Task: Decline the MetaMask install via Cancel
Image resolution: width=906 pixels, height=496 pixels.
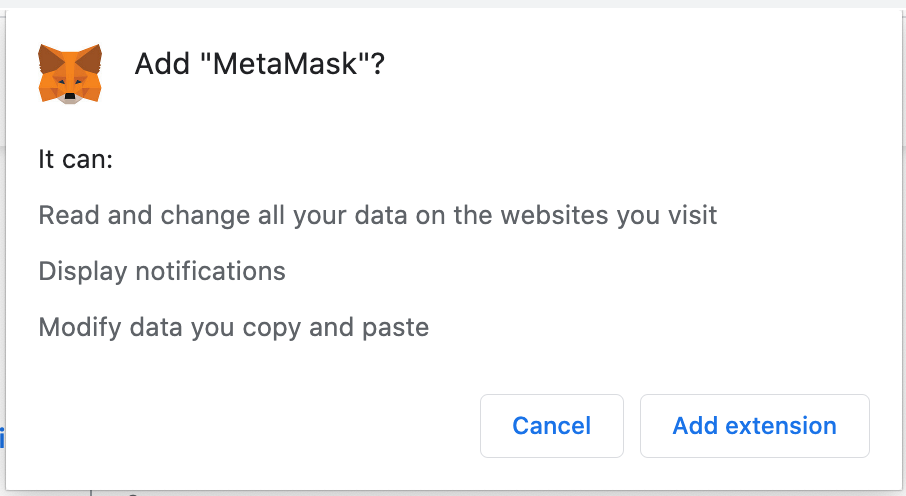Action: point(551,426)
